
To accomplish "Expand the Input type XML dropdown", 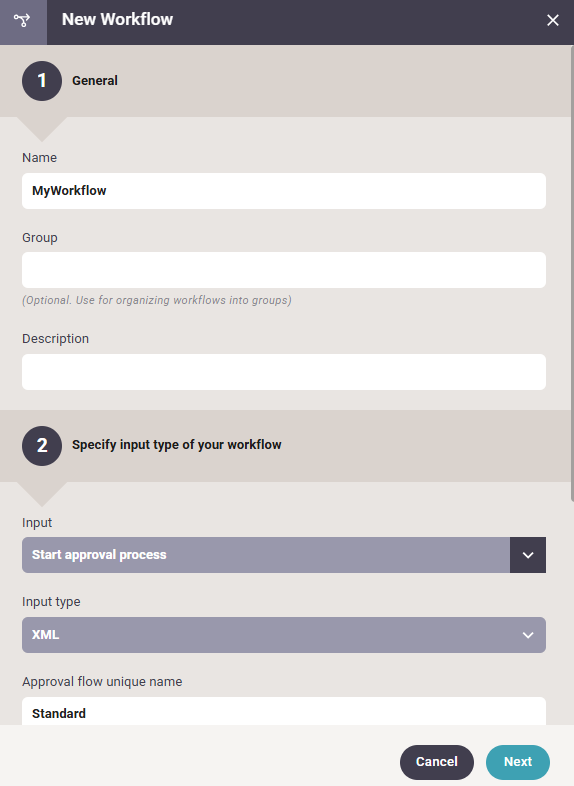I will click(284, 635).
